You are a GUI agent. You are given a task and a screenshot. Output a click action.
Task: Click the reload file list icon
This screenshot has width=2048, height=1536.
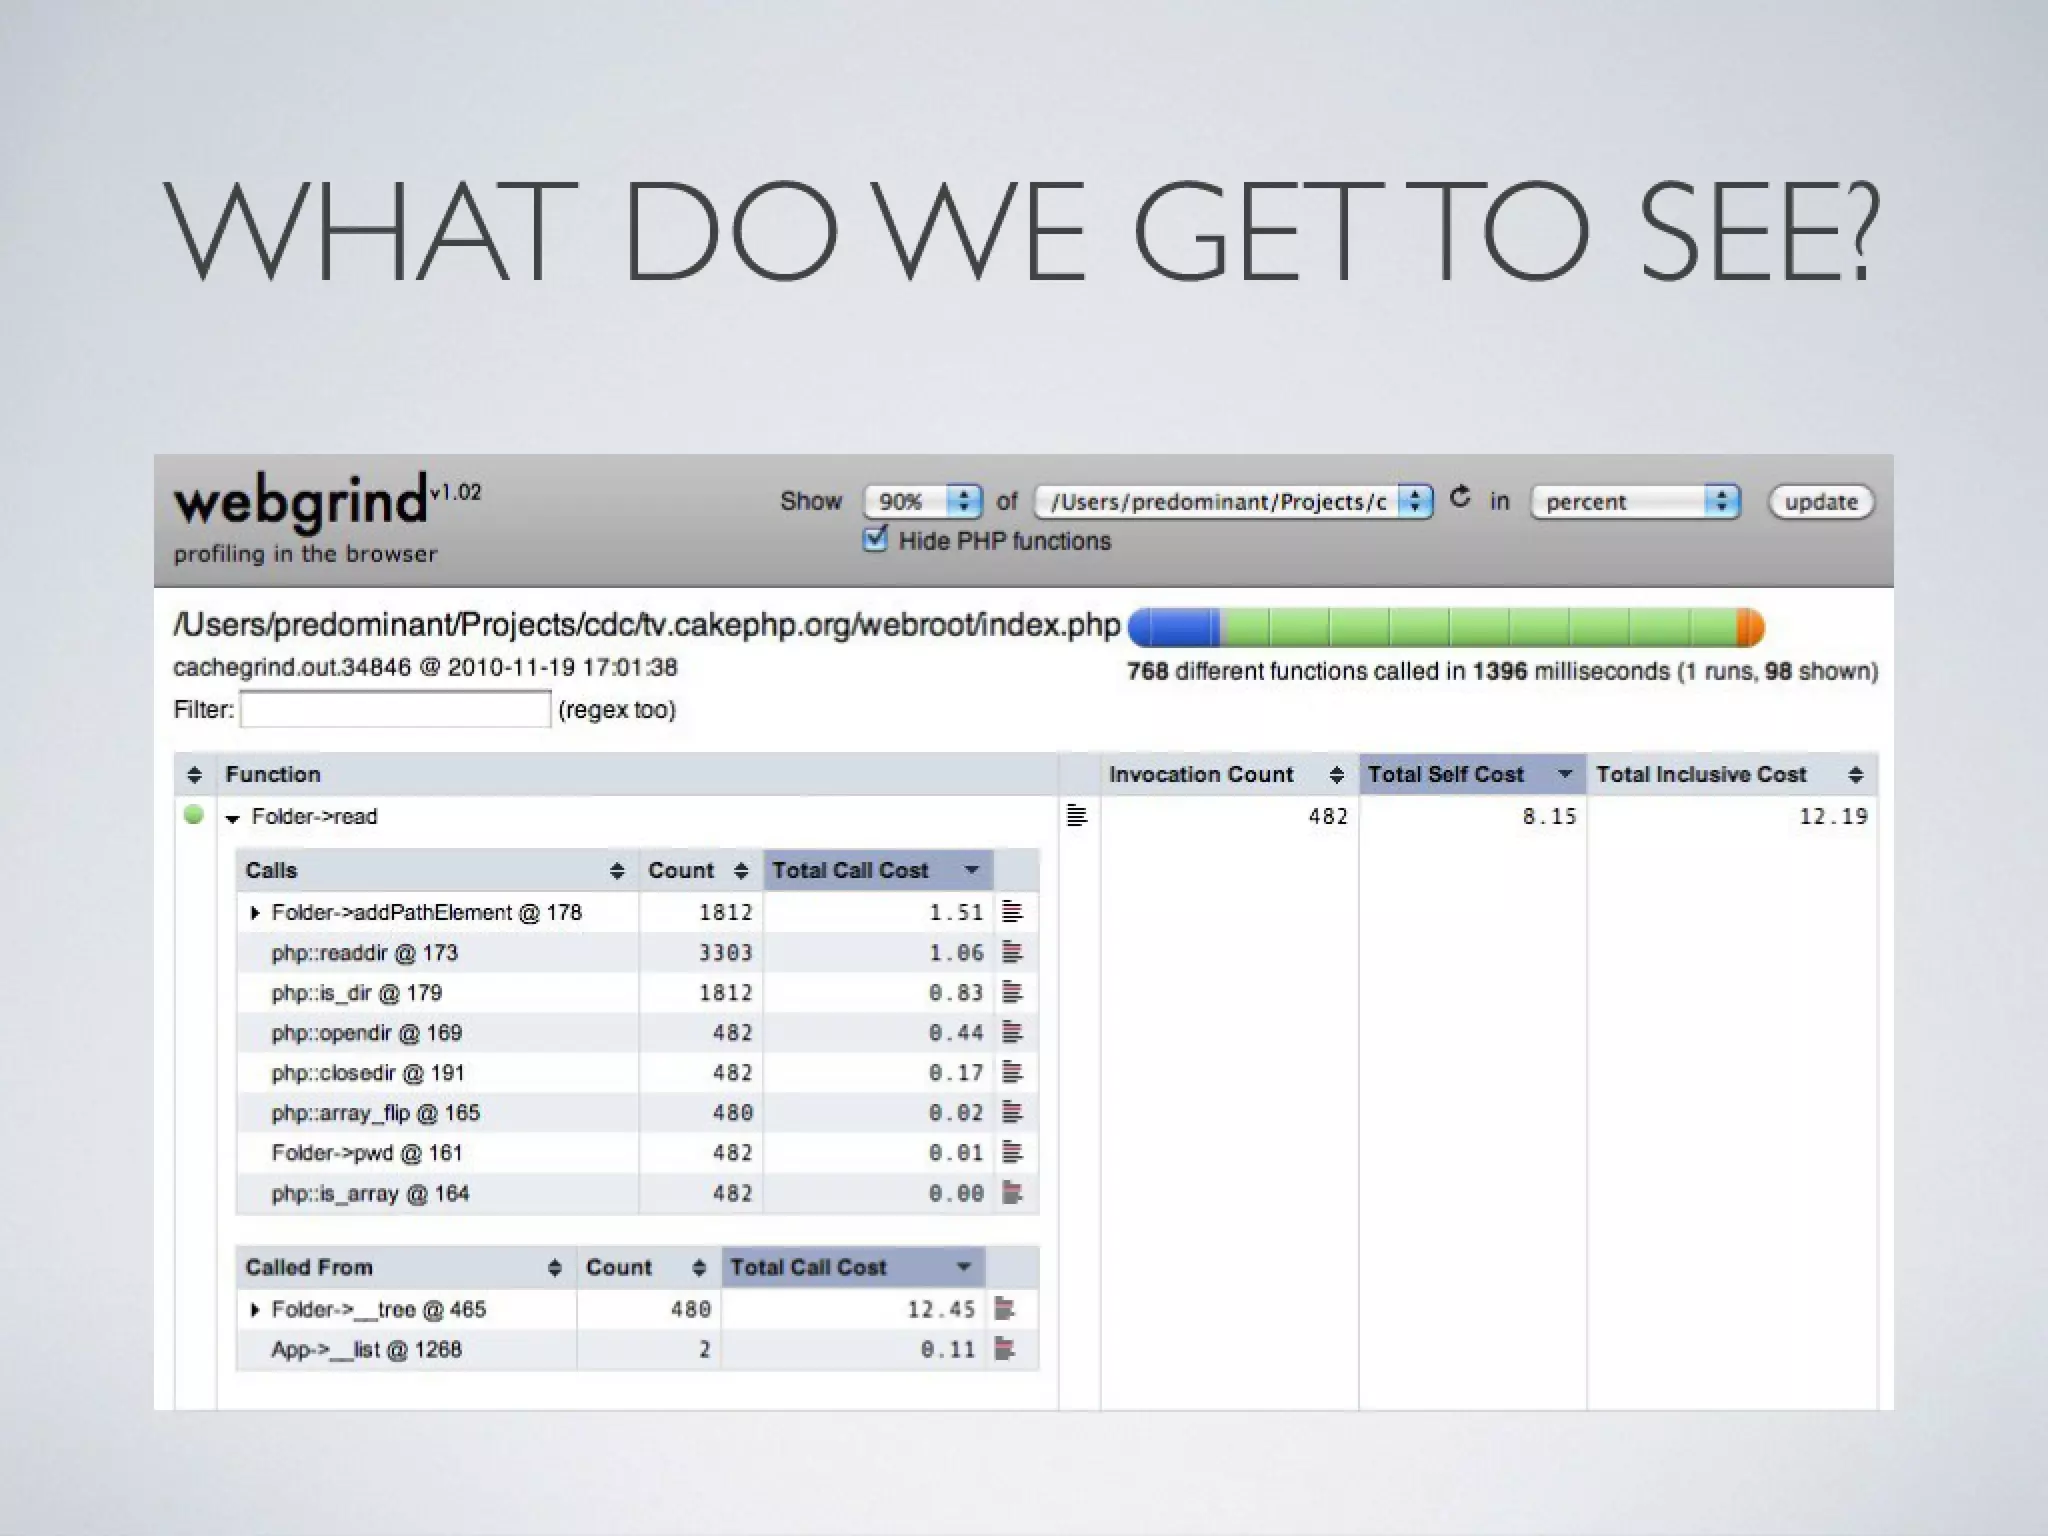click(x=1459, y=497)
